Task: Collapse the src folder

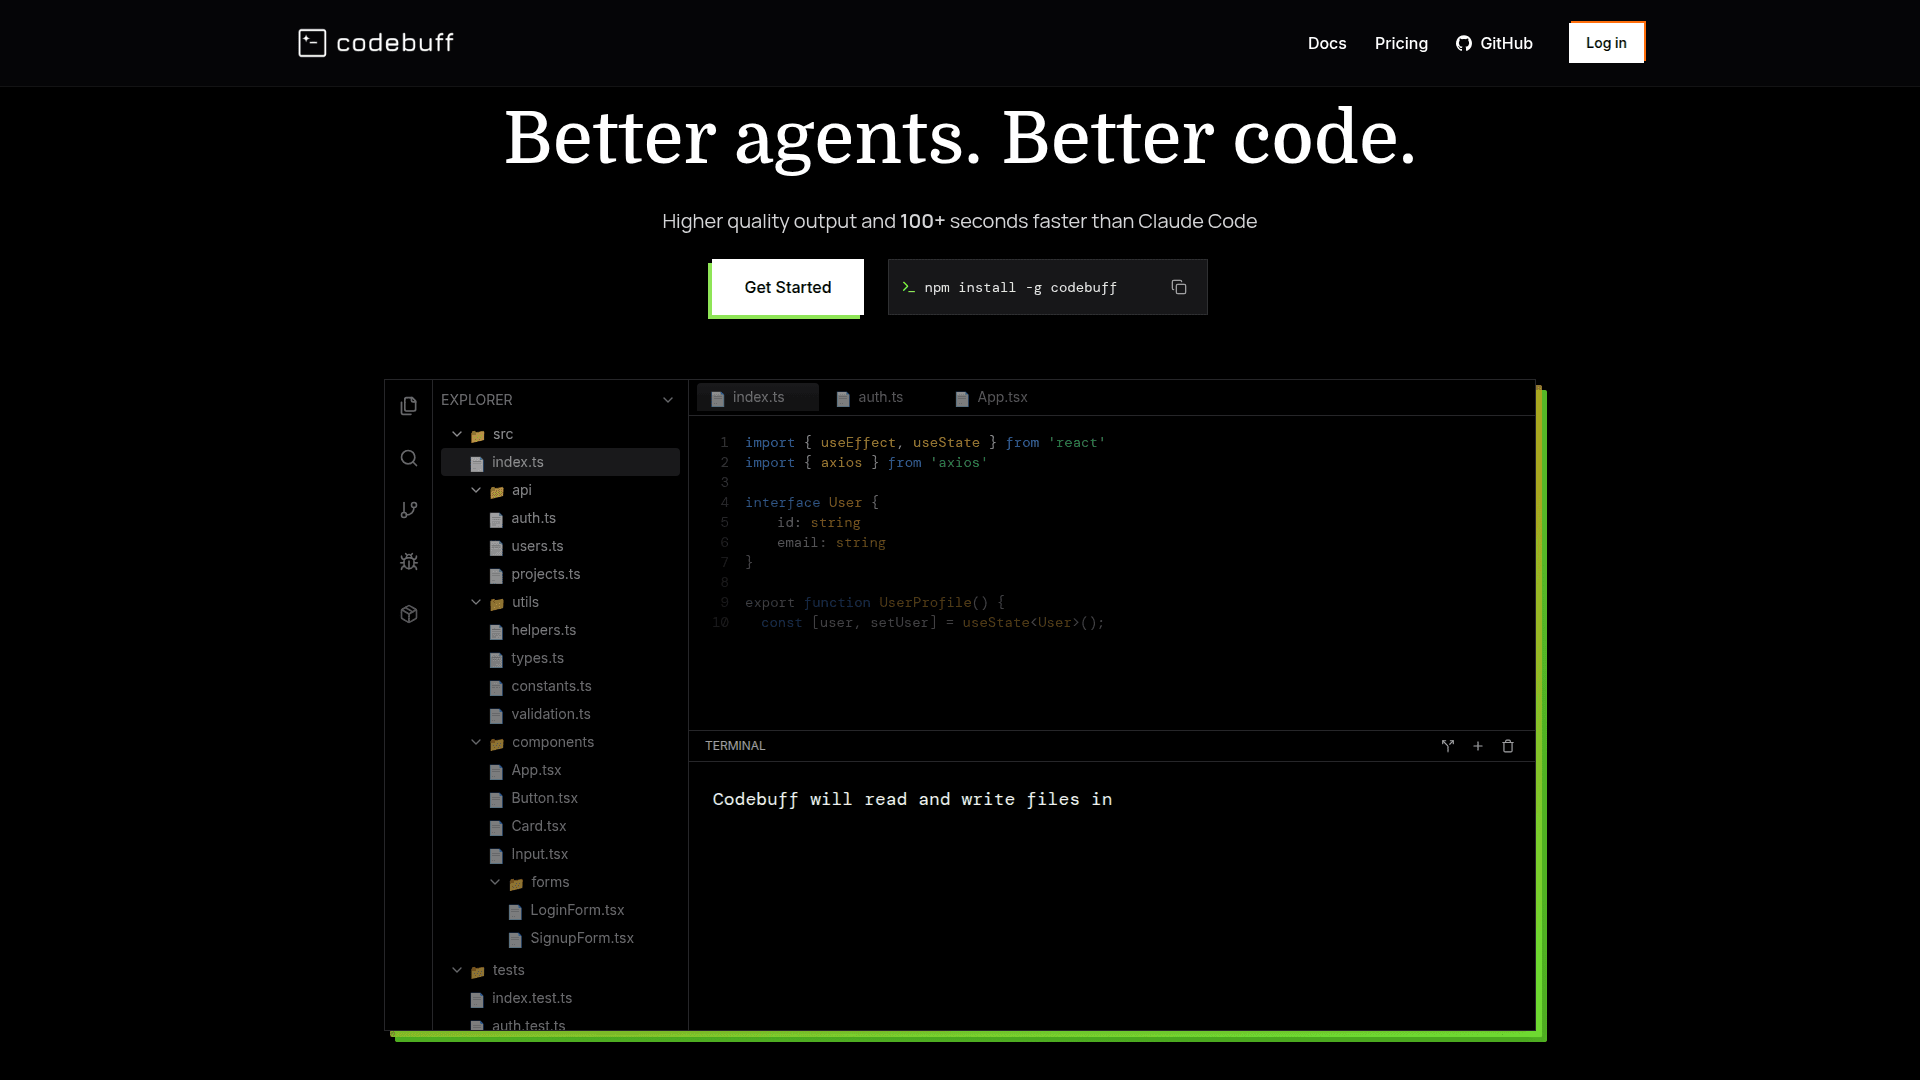Action: [457, 434]
